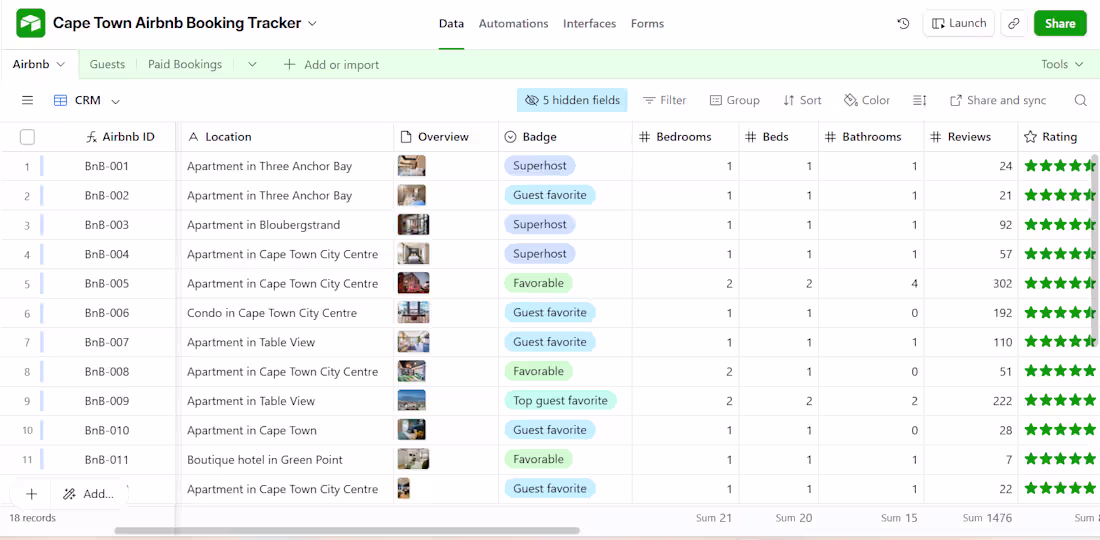Image resolution: width=1100 pixels, height=540 pixels.
Task: Open the Interfaces tab
Action: 589,24
